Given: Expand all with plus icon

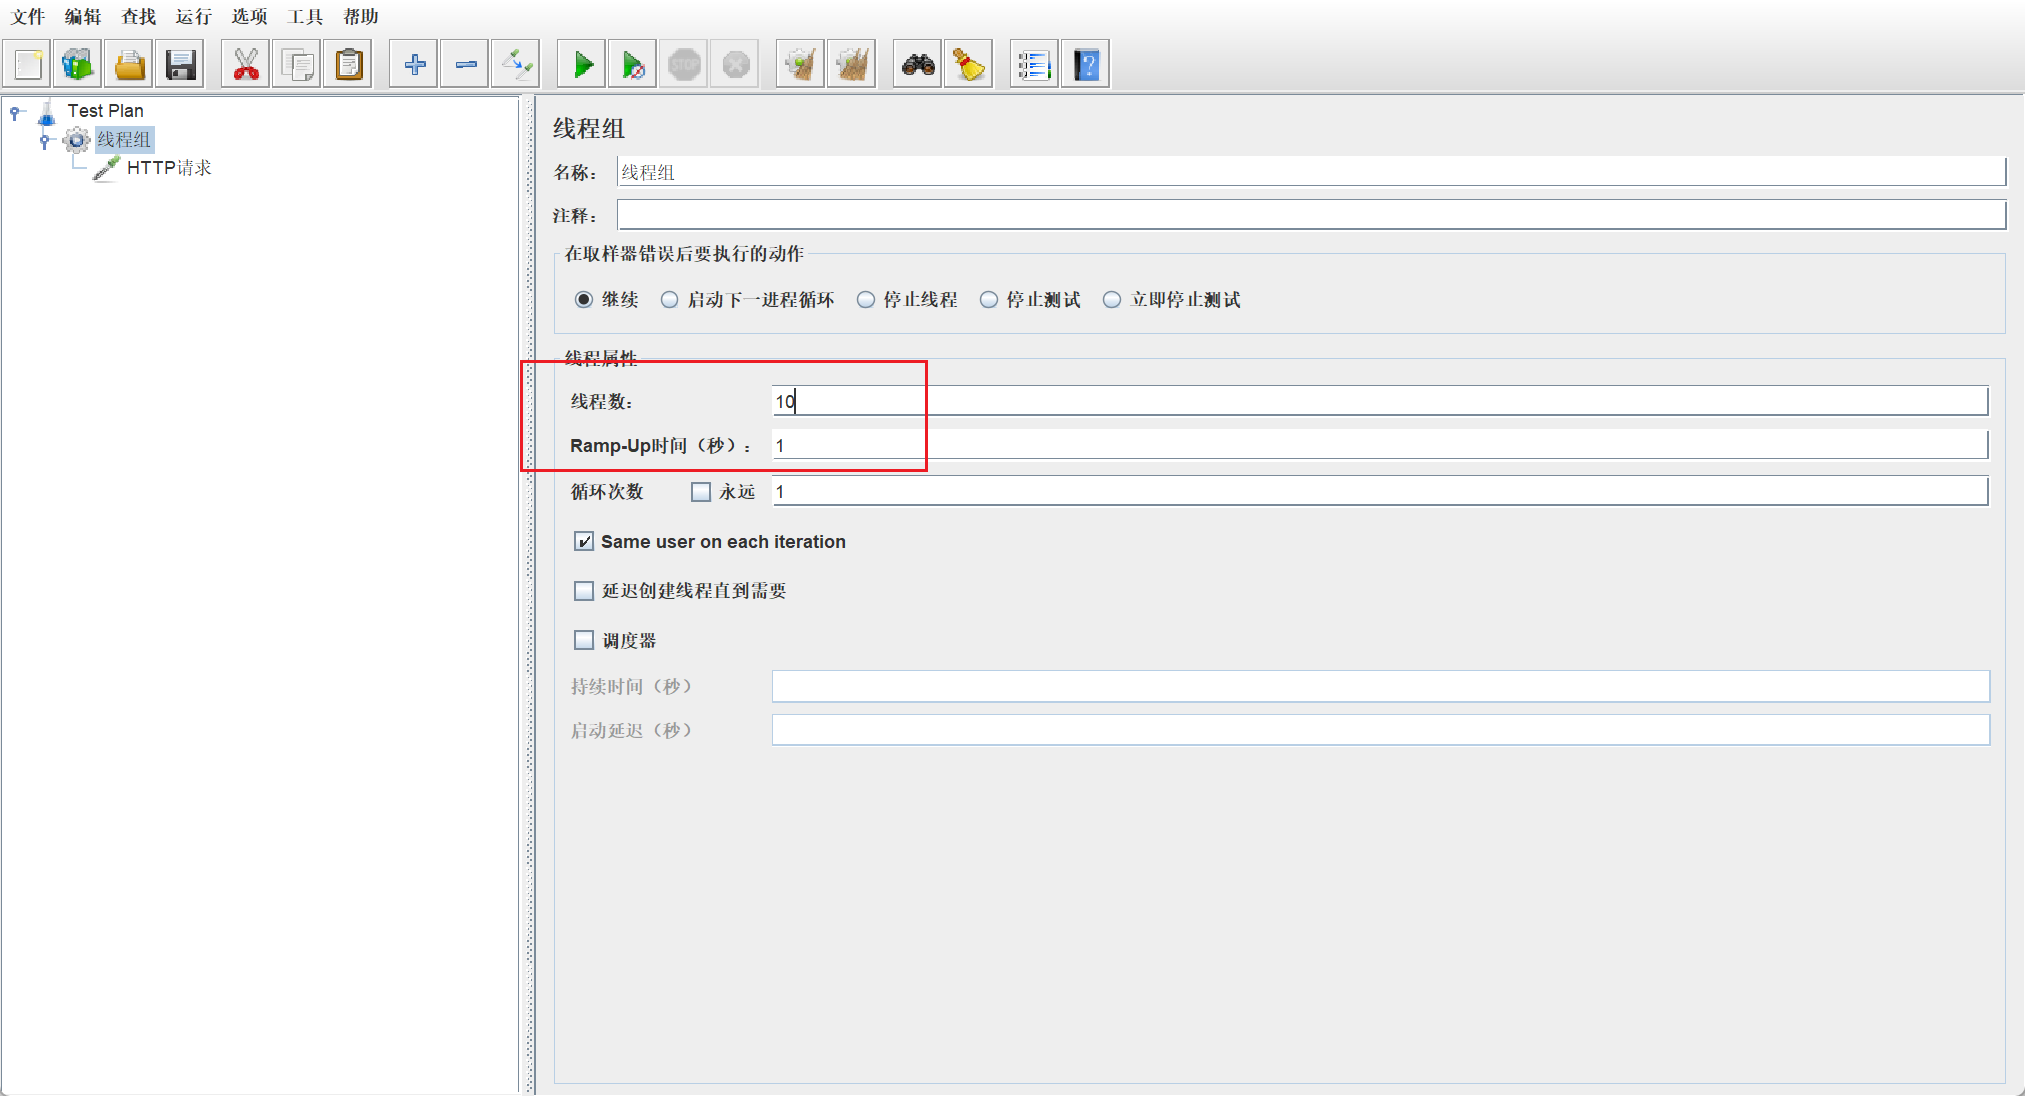Looking at the screenshot, I should point(414,65).
